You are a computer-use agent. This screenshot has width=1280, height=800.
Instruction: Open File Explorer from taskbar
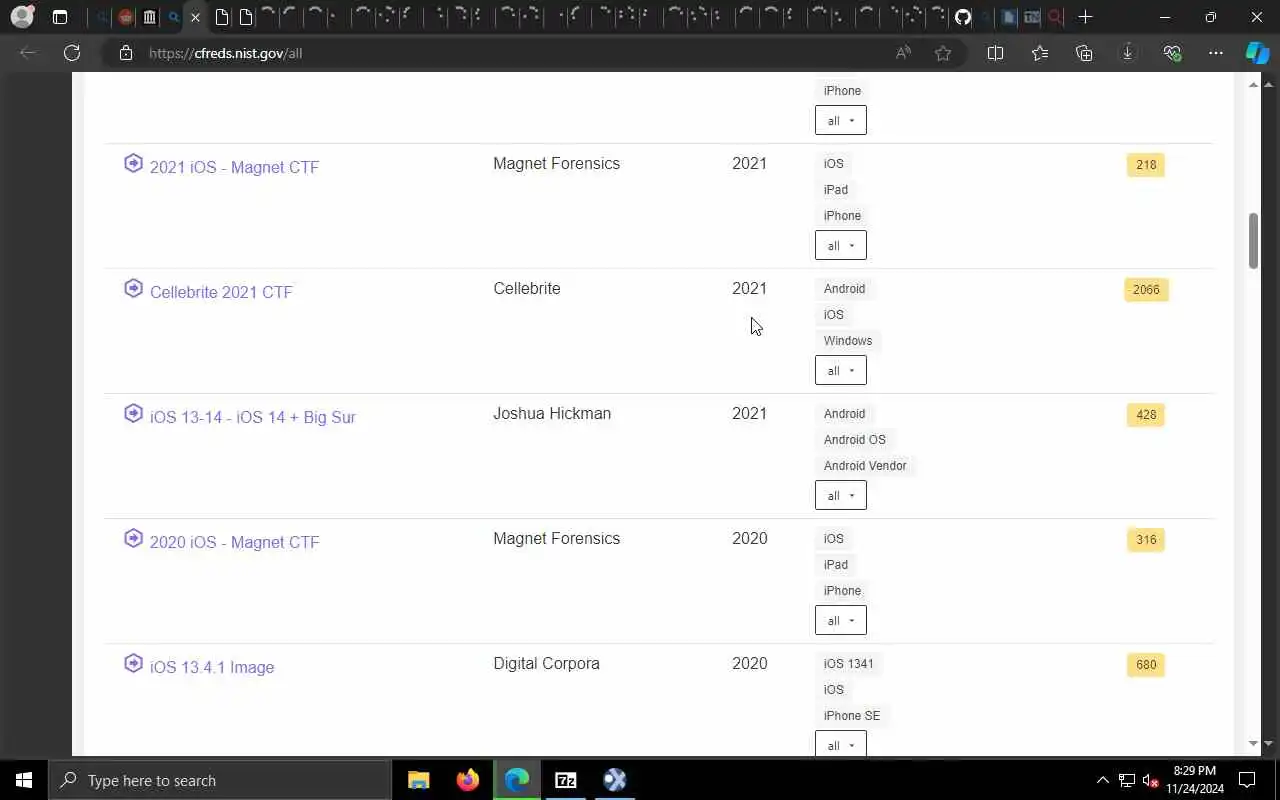(418, 780)
